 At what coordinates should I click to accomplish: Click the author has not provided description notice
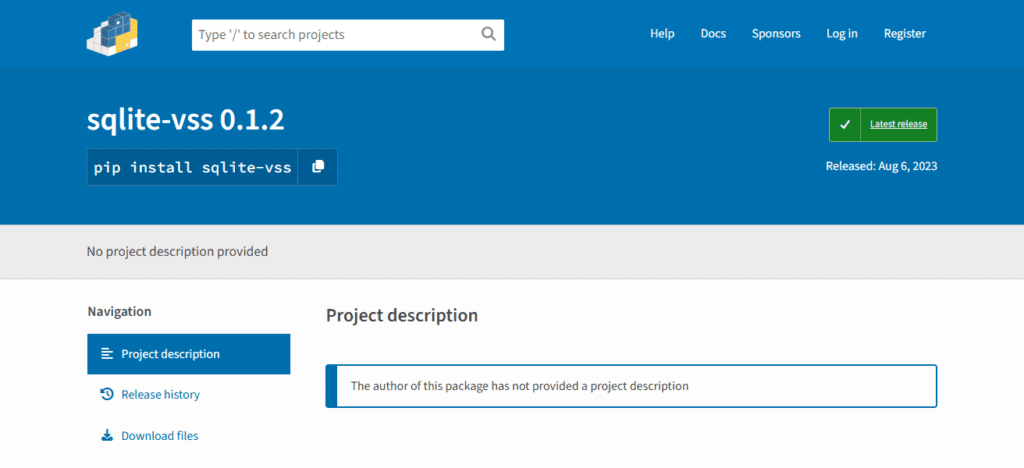[631, 386]
